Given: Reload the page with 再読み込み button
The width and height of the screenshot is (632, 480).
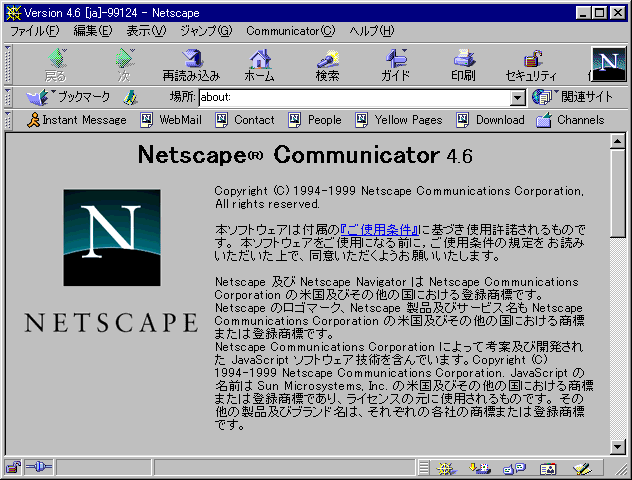Looking at the screenshot, I should [191, 65].
